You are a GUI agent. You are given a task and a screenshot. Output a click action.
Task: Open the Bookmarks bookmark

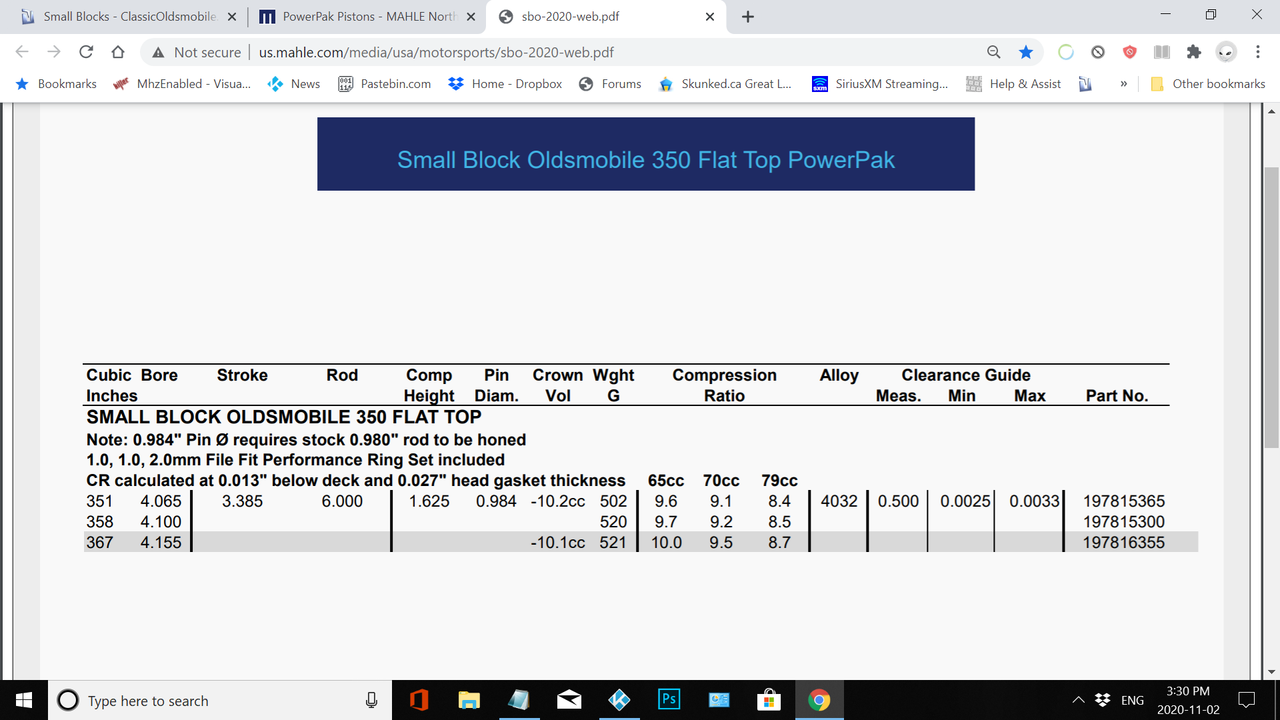click(56, 84)
